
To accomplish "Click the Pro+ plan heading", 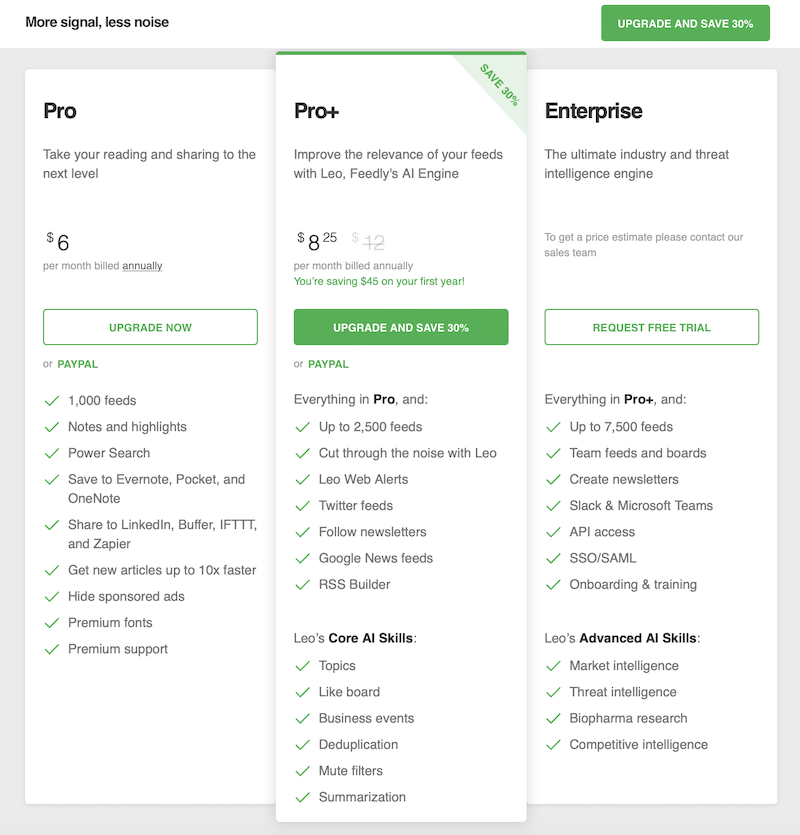I will 316,111.
